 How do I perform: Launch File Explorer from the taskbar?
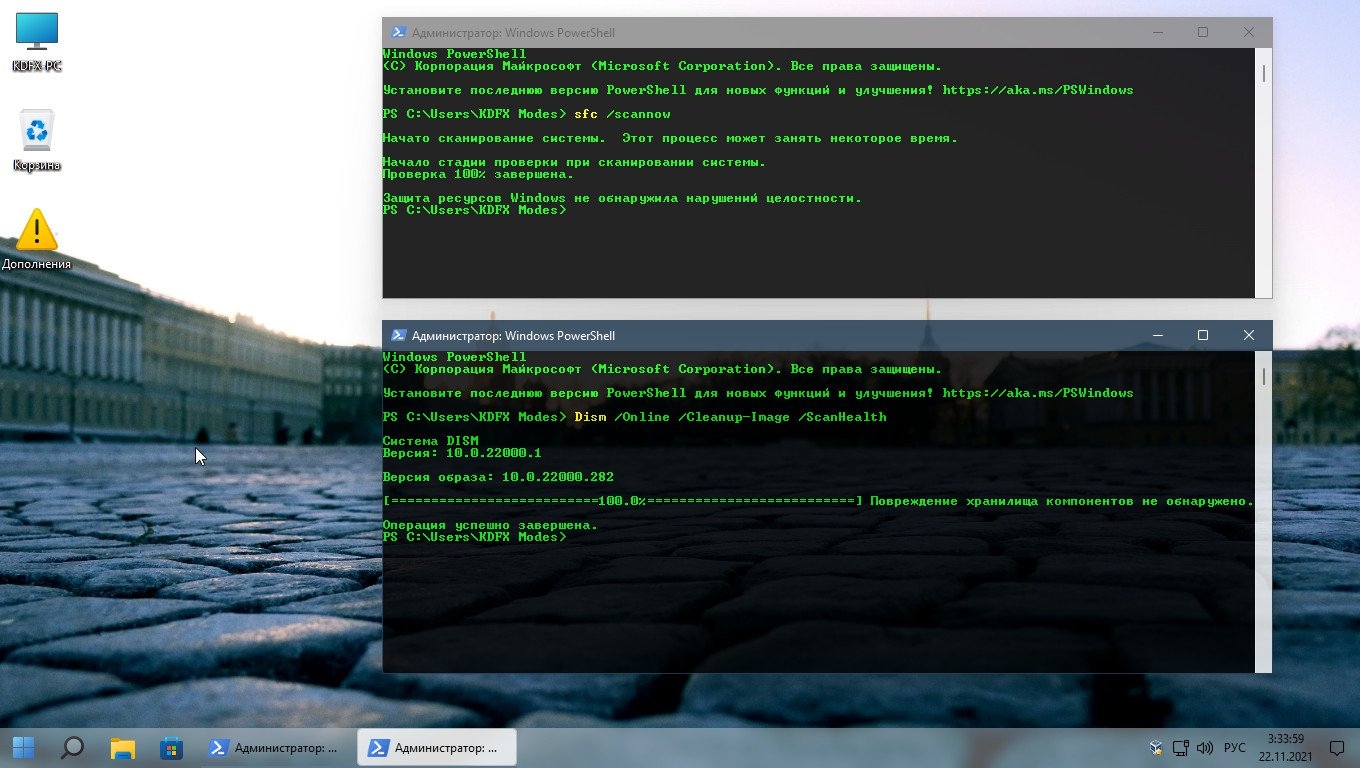pos(122,748)
